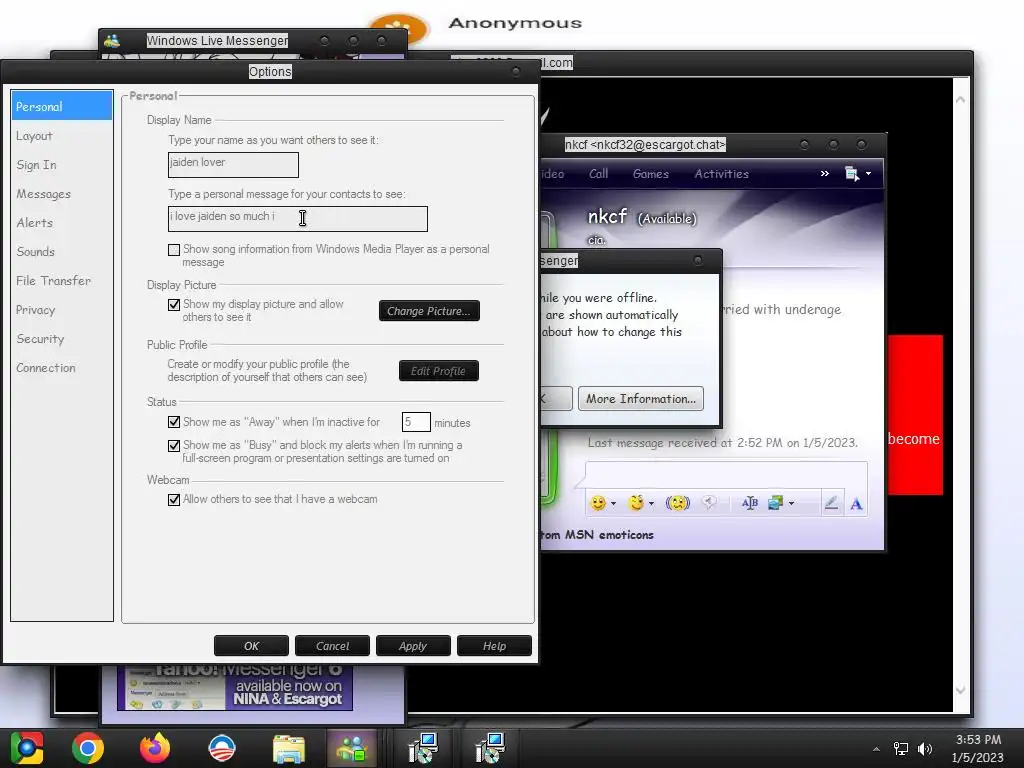Select Windows Live Messenger taskbar button

pos(351,748)
